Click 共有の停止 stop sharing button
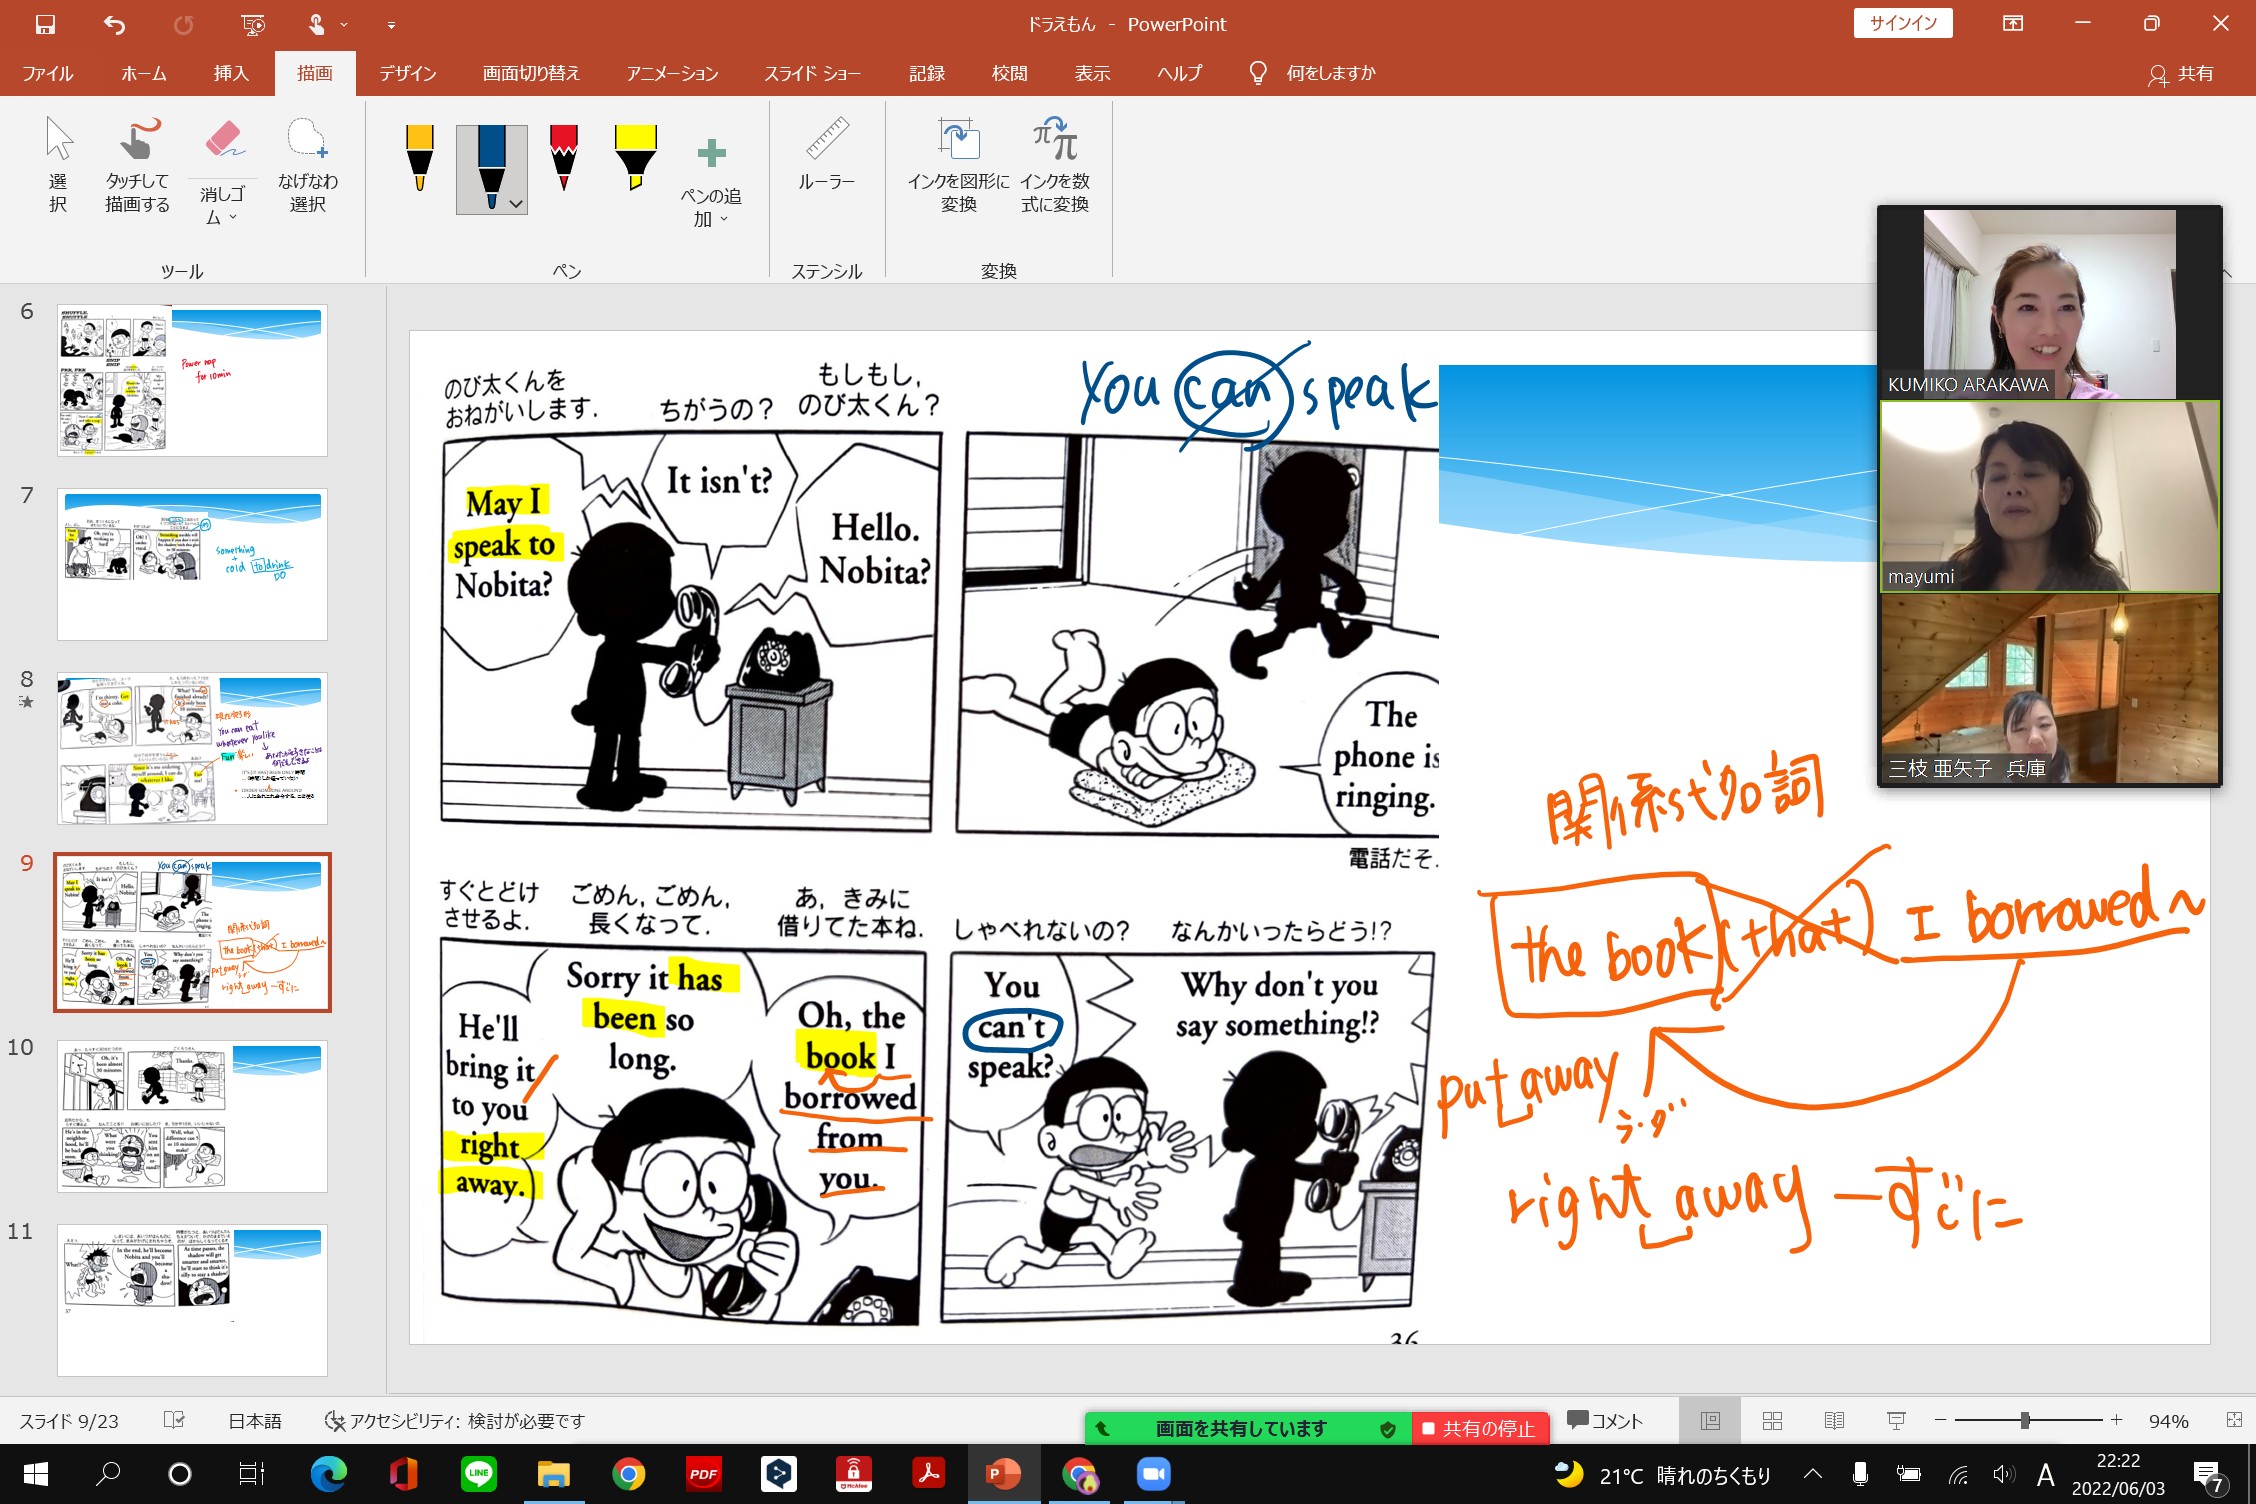2256x1504 pixels. point(1480,1429)
